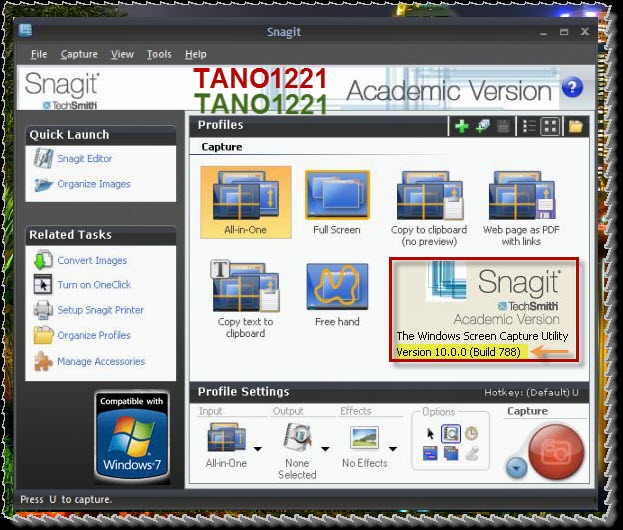
Task: Turn on OneClick
Action: point(94,285)
